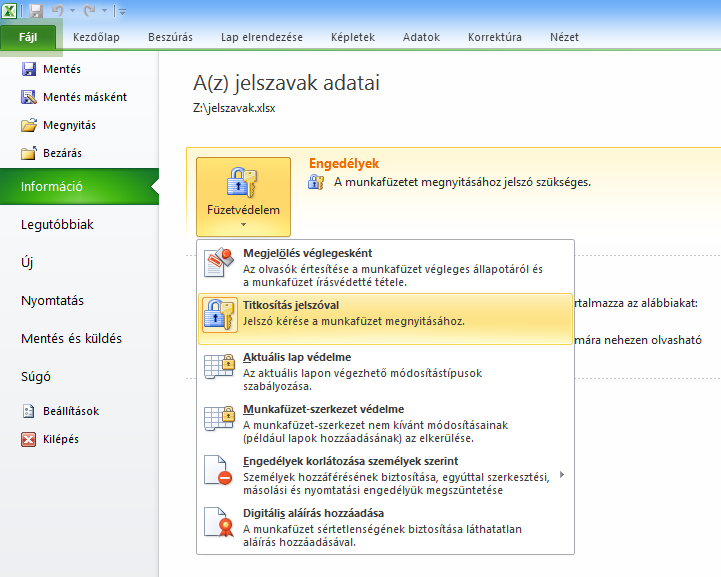Select Megjelölés véglegesként option
The width and height of the screenshot is (721, 577).
pyautogui.click(x=385, y=268)
